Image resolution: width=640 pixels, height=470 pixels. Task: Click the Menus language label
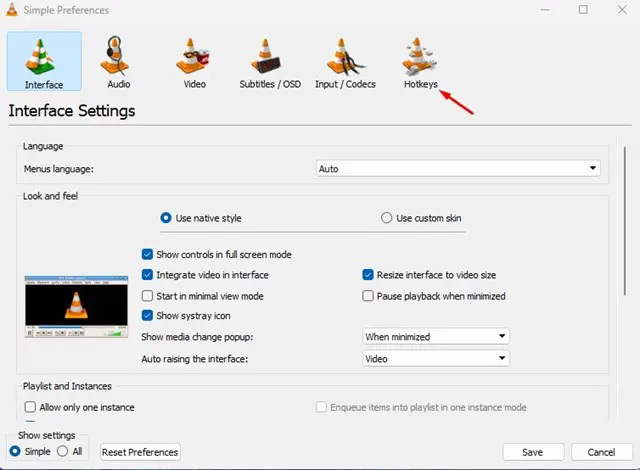[58, 169]
